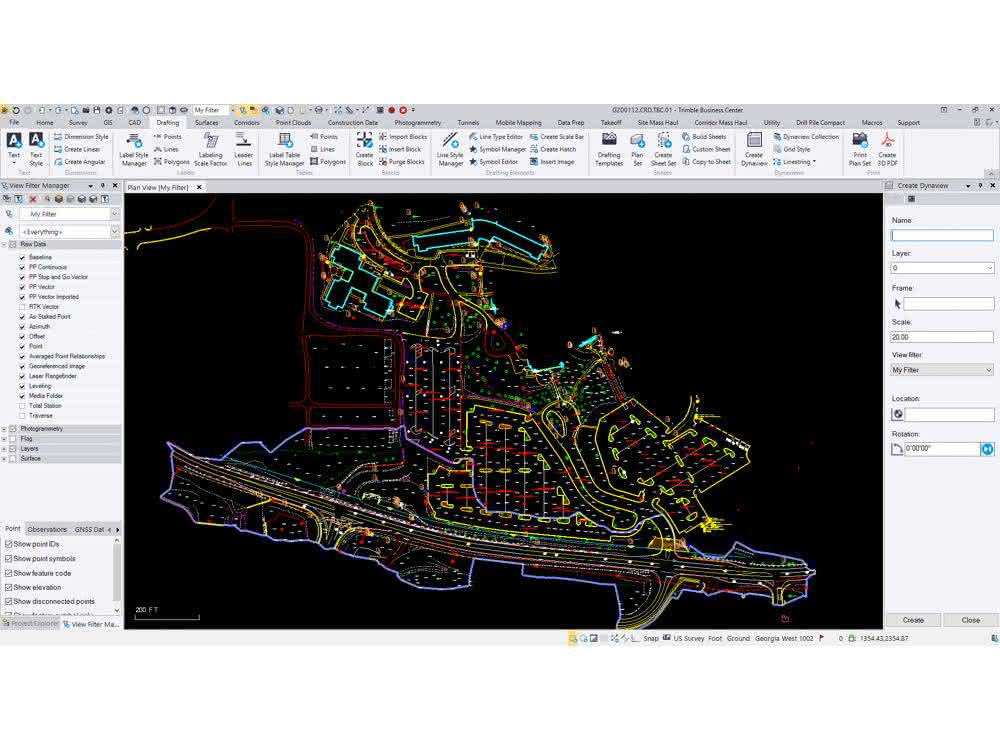Click the Create button
1000x750 pixels.
913,620
